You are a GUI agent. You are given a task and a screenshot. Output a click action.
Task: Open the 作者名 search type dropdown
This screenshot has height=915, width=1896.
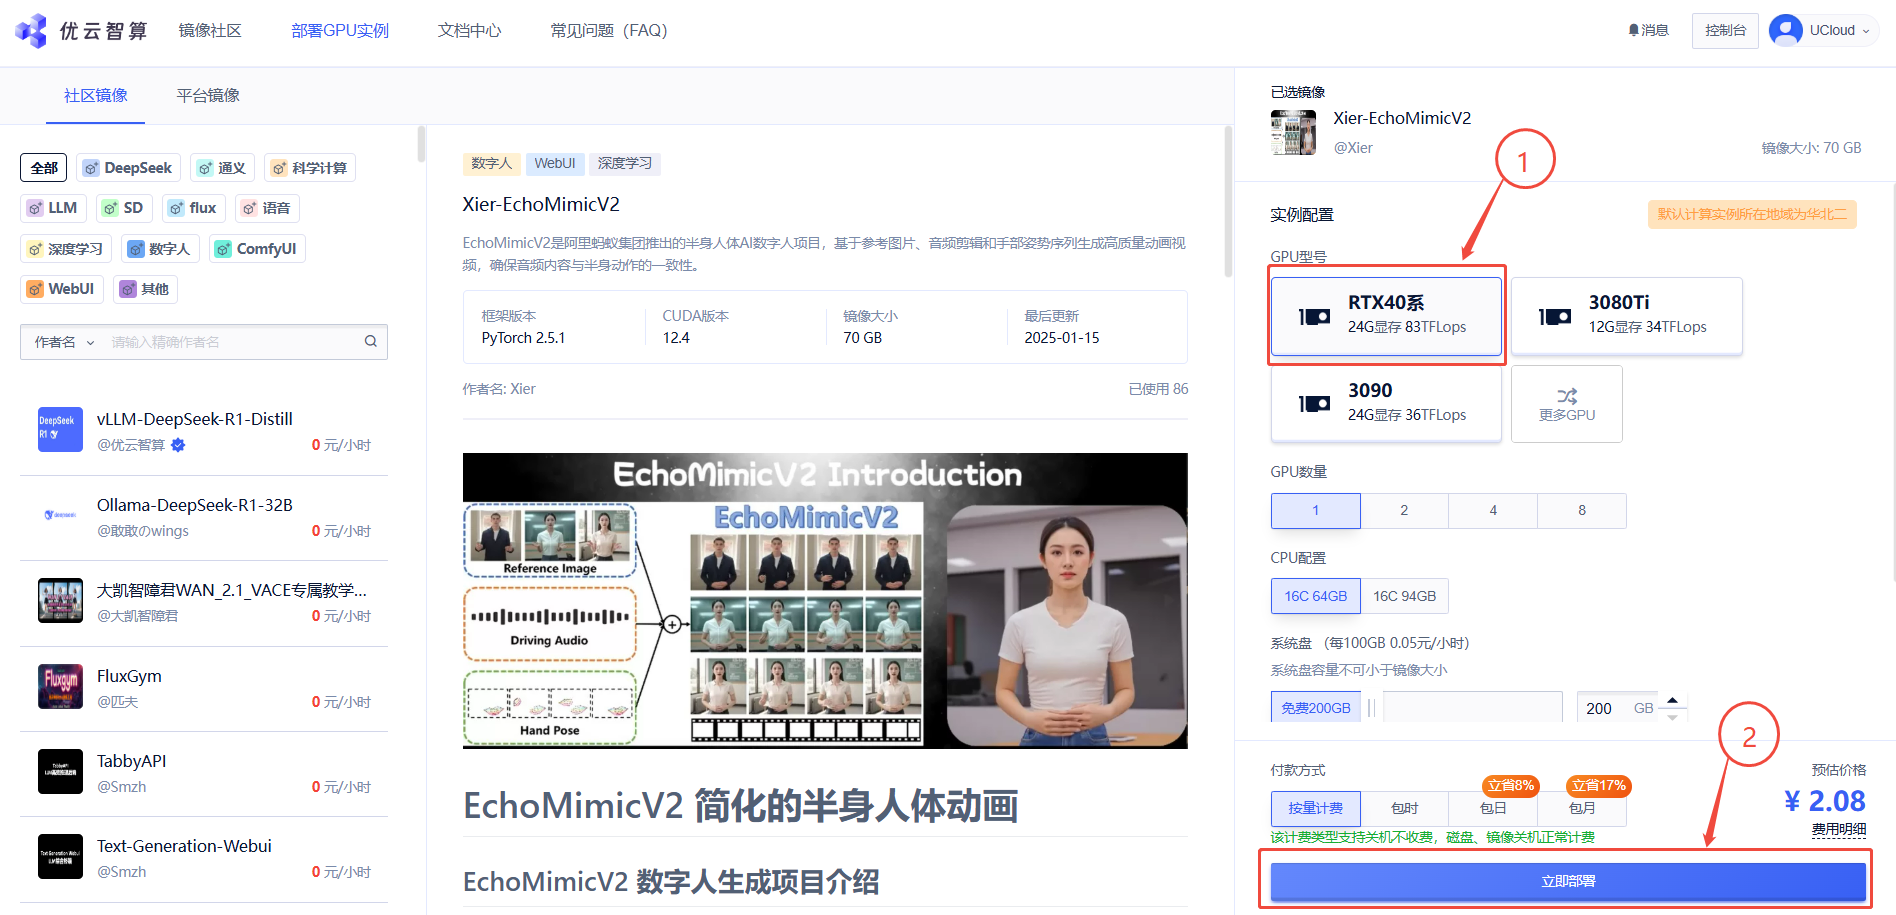click(x=64, y=342)
